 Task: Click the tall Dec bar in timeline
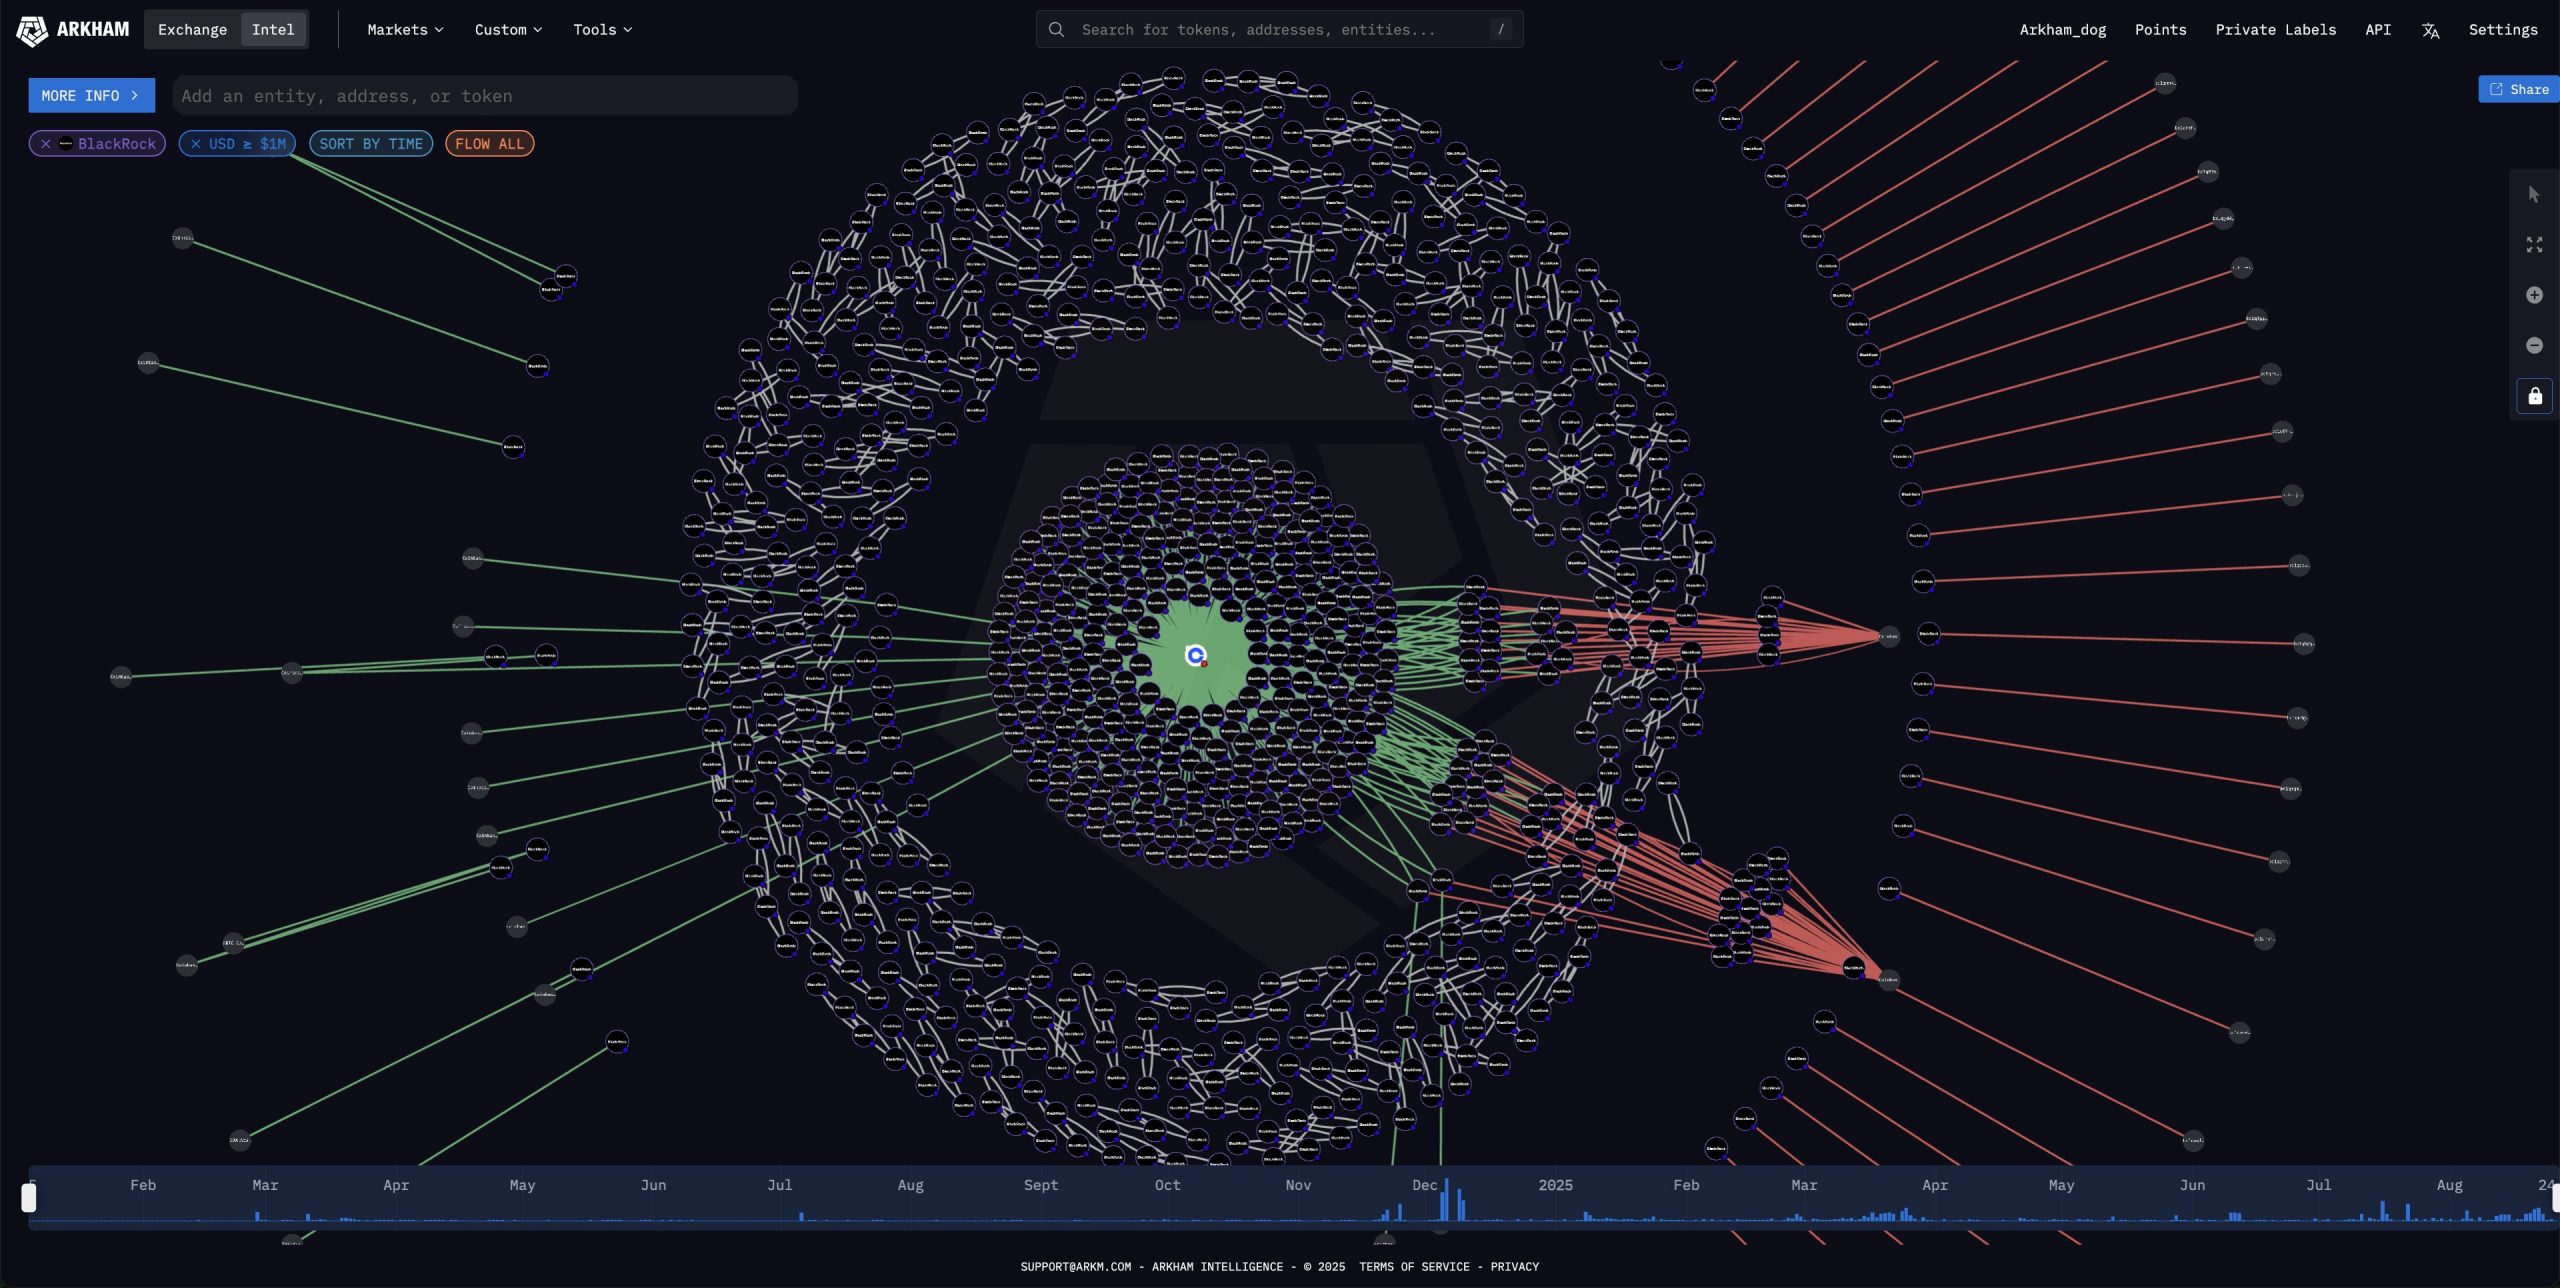1445,1199
